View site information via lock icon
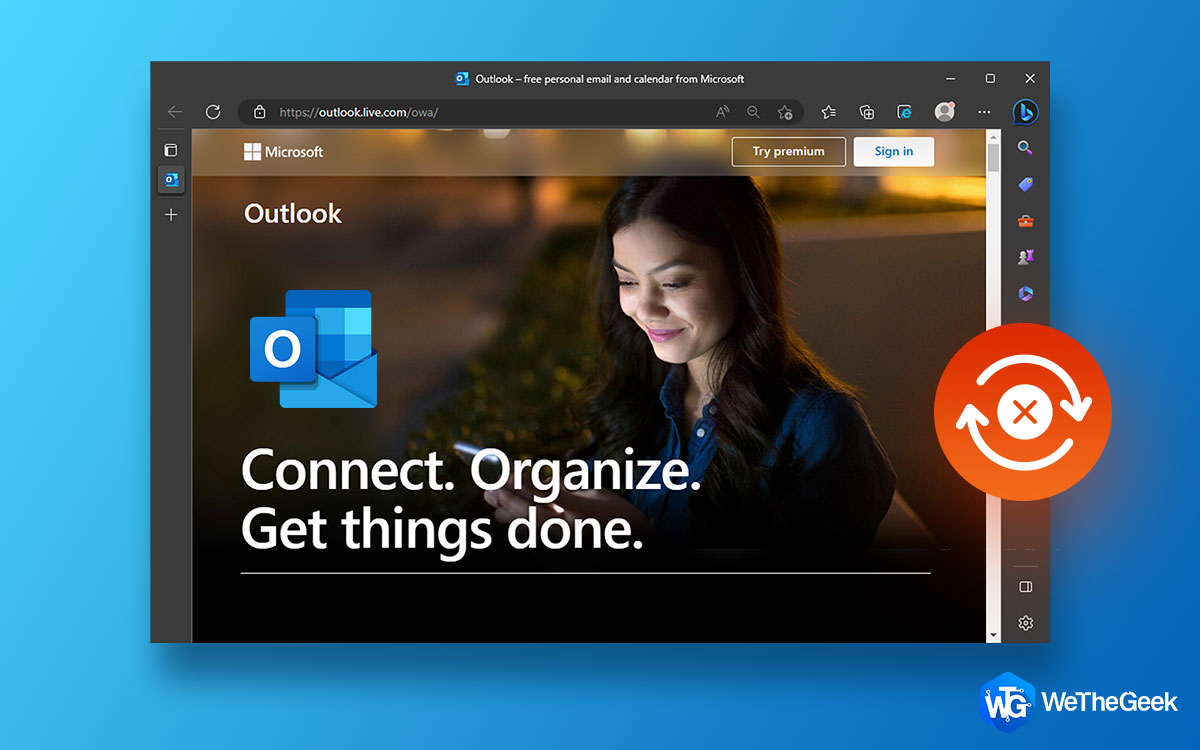The height and width of the screenshot is (750, 1200). (260, 112)
